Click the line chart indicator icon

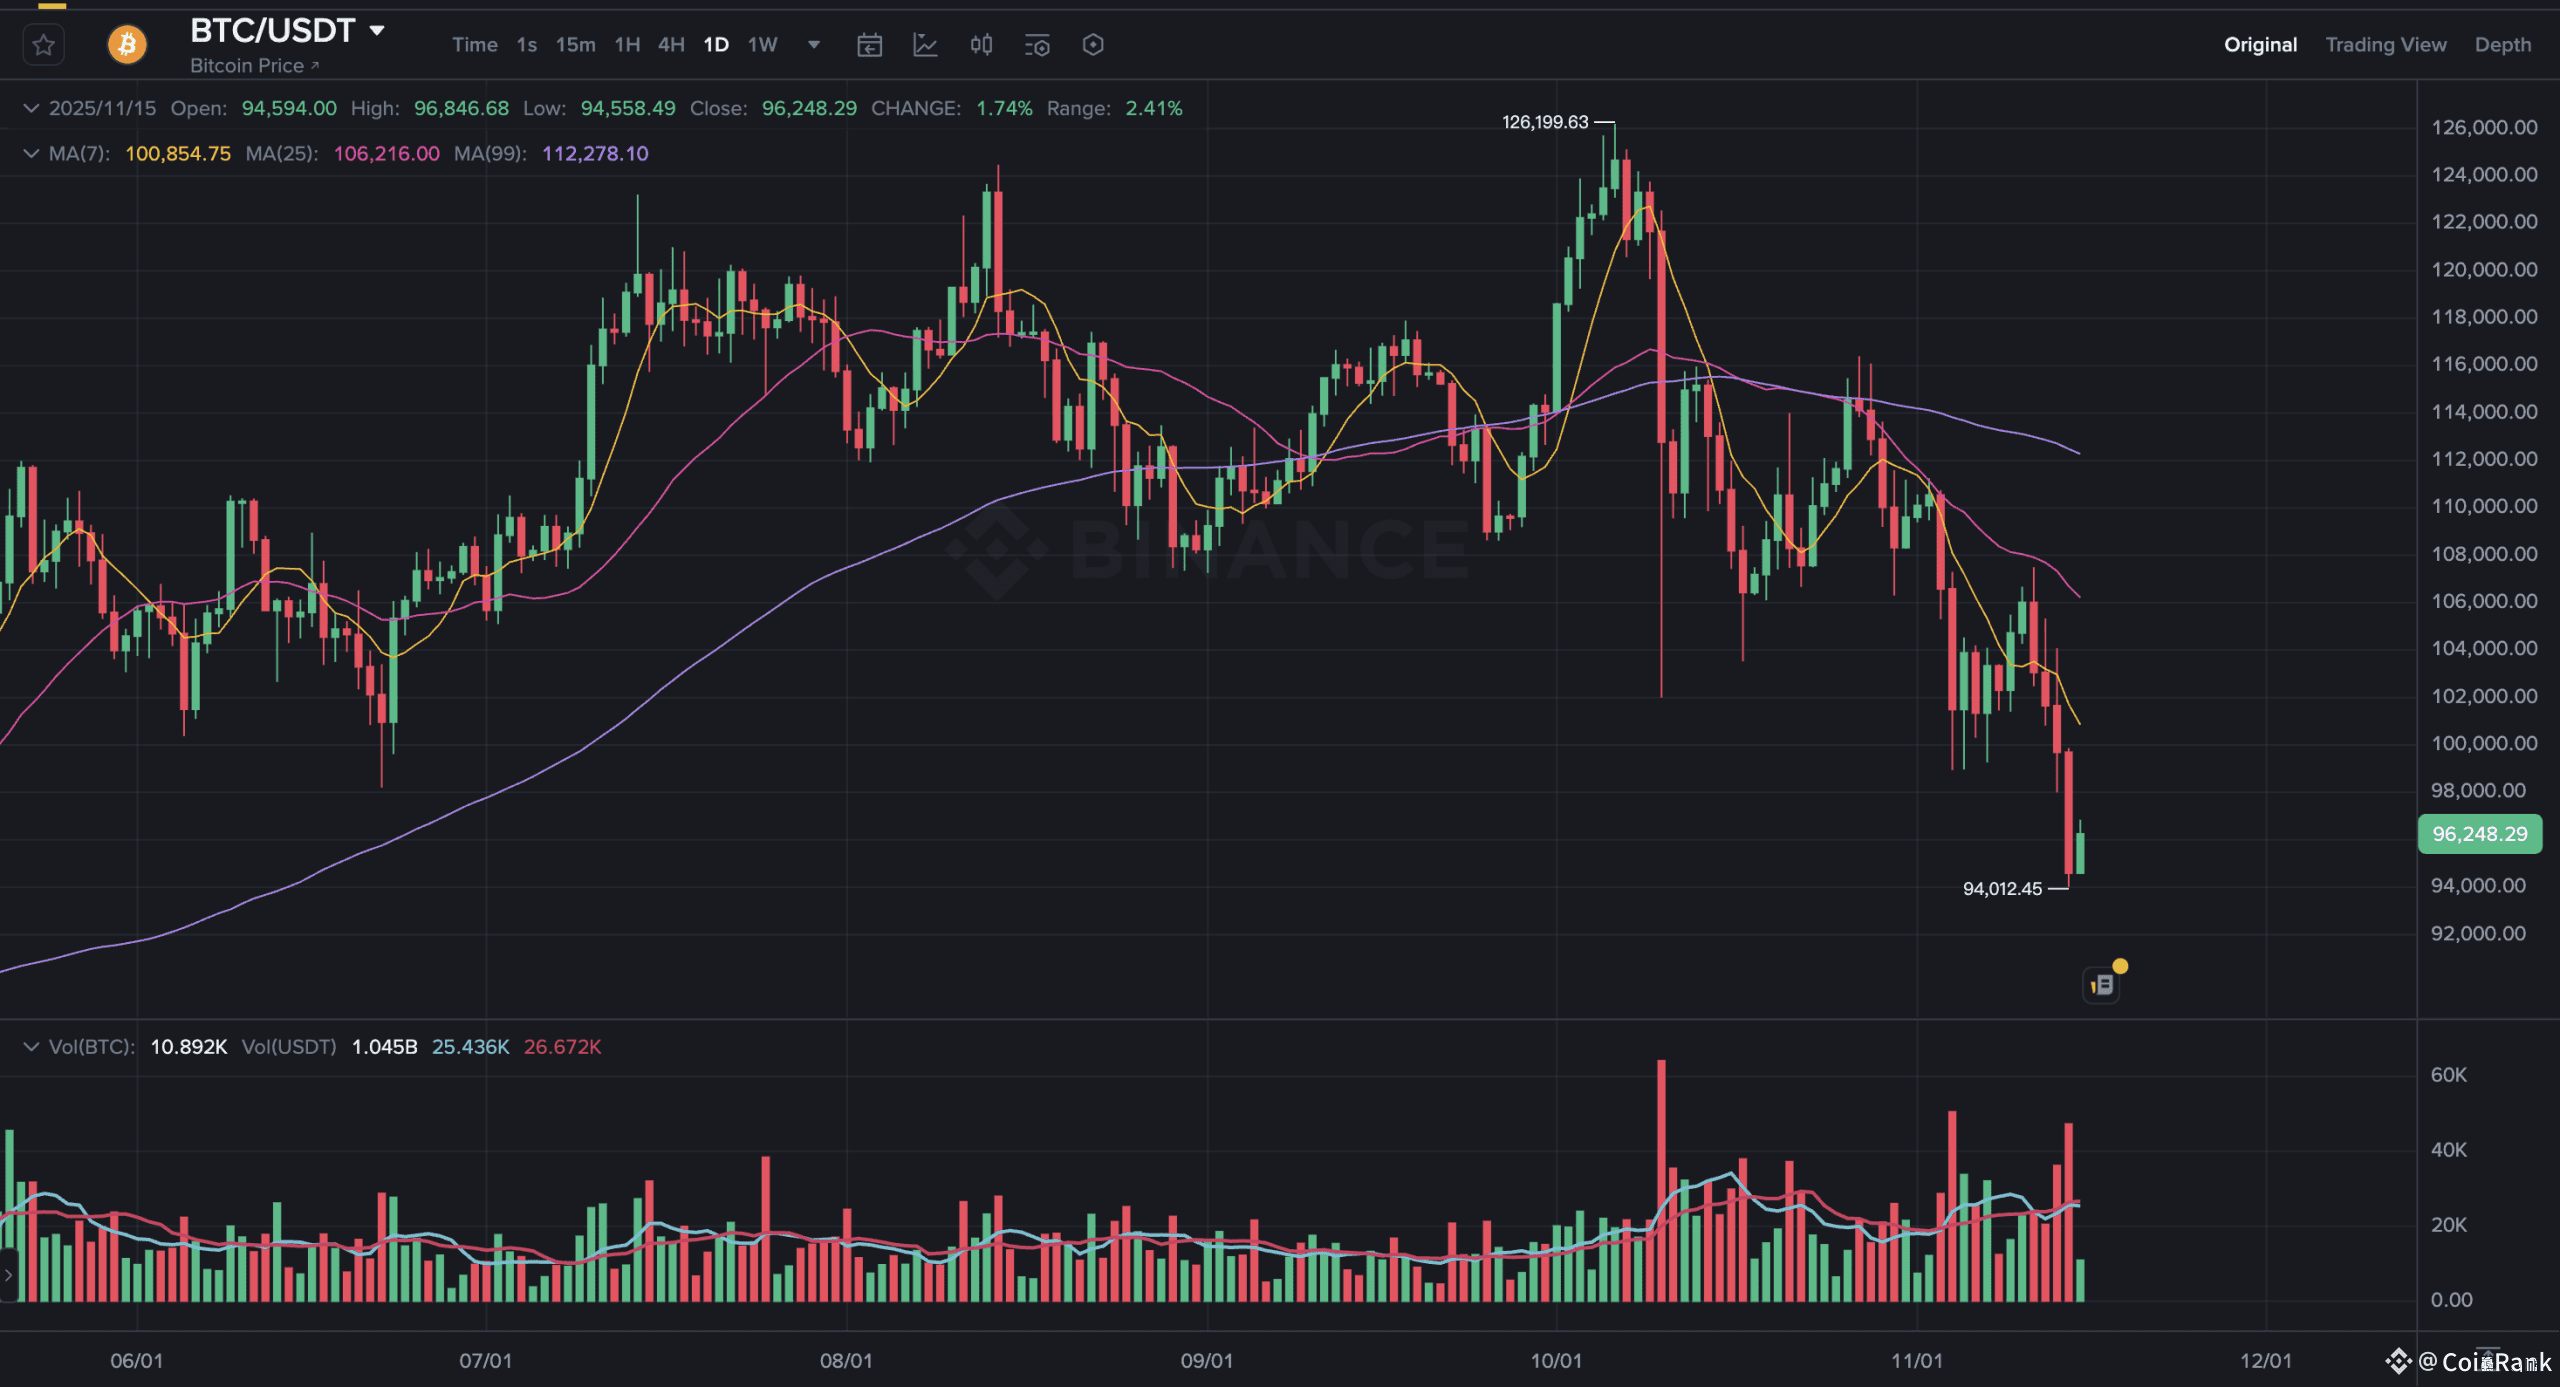[925, 45]
